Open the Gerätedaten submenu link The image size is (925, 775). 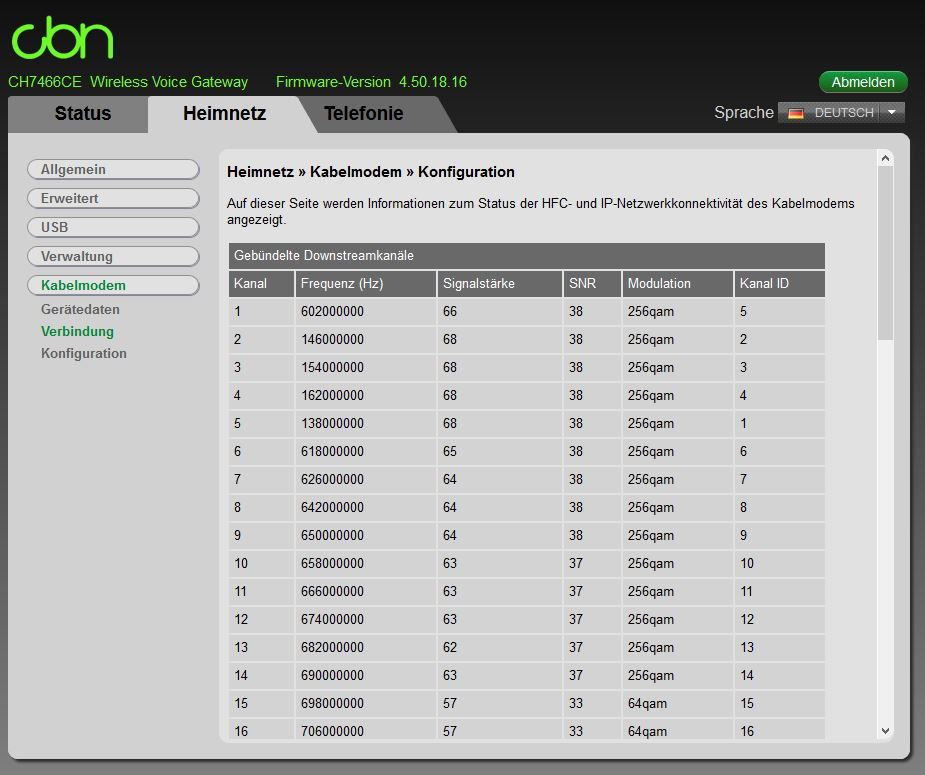pos(80,309)
